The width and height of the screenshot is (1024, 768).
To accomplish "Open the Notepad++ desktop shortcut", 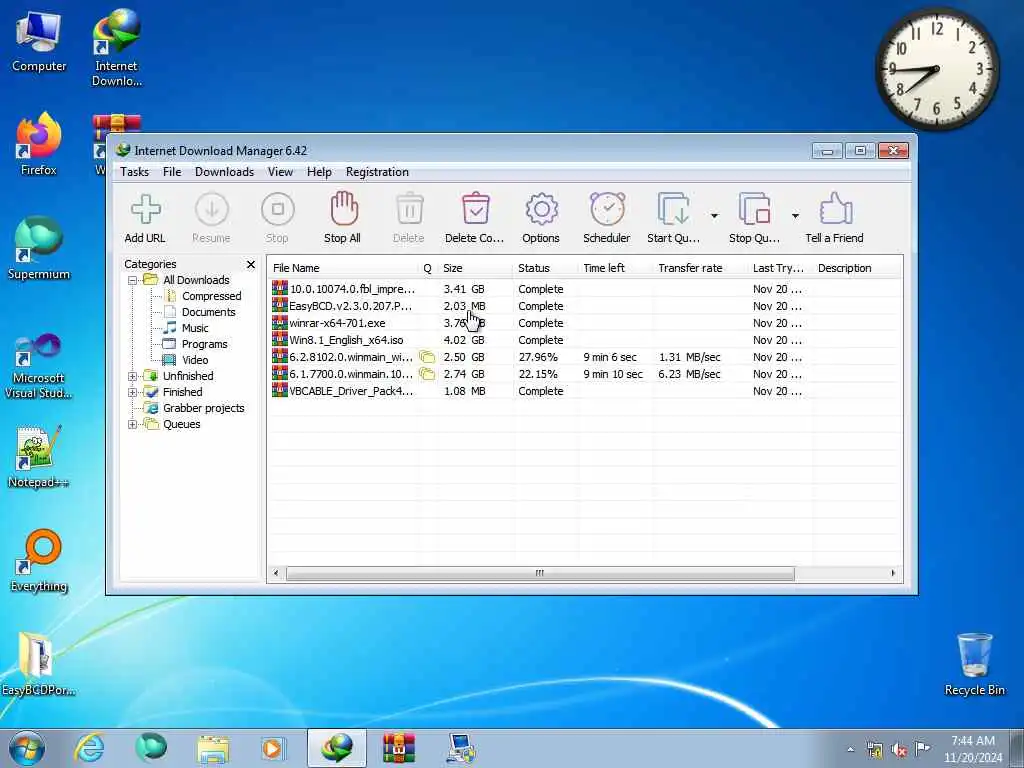I will click(x=39, y=456).
